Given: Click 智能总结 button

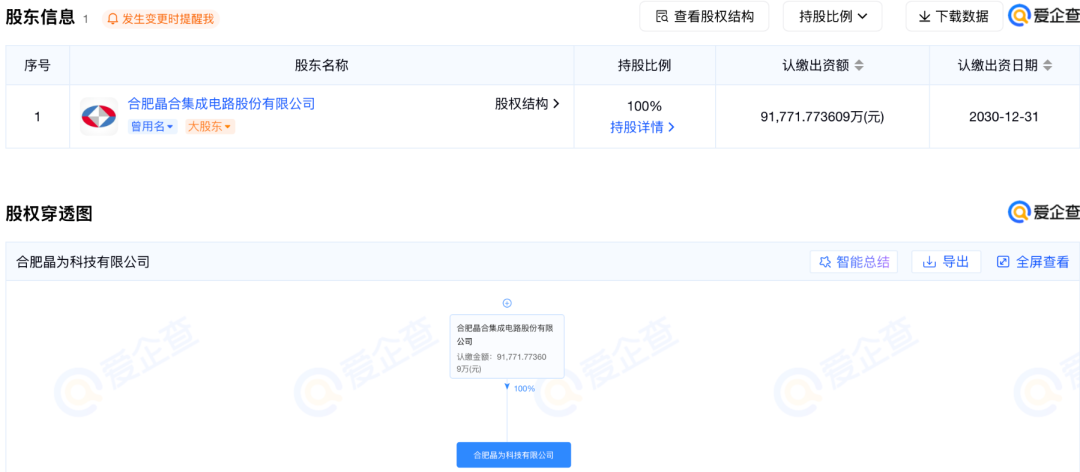Looking at the screenshot, I should (x=854, y=262).
